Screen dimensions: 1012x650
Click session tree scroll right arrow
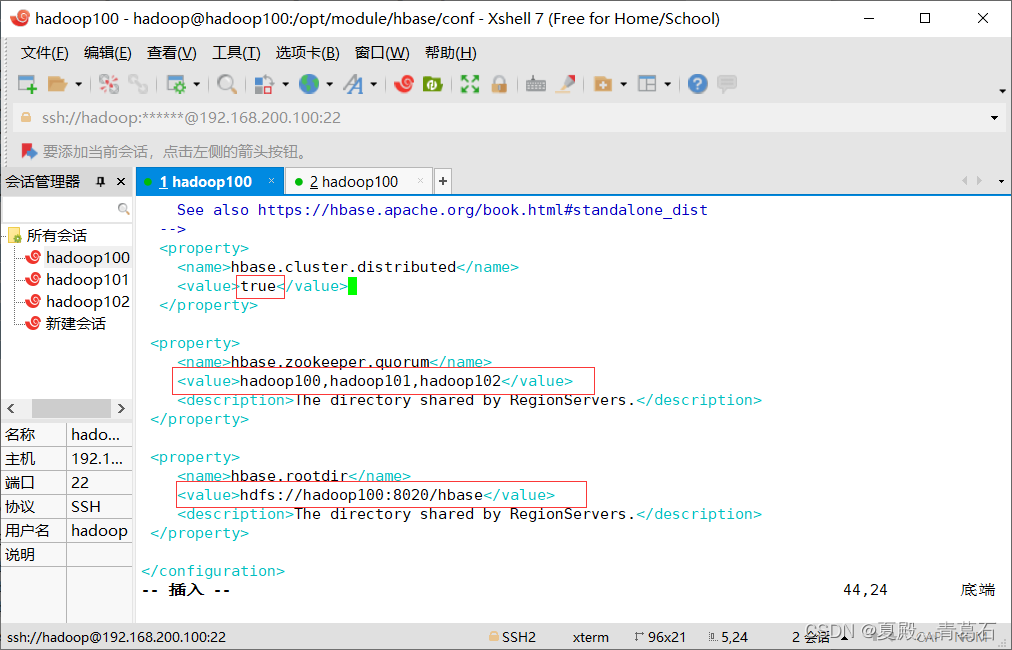pyautogui.click(x=121, y=409)
